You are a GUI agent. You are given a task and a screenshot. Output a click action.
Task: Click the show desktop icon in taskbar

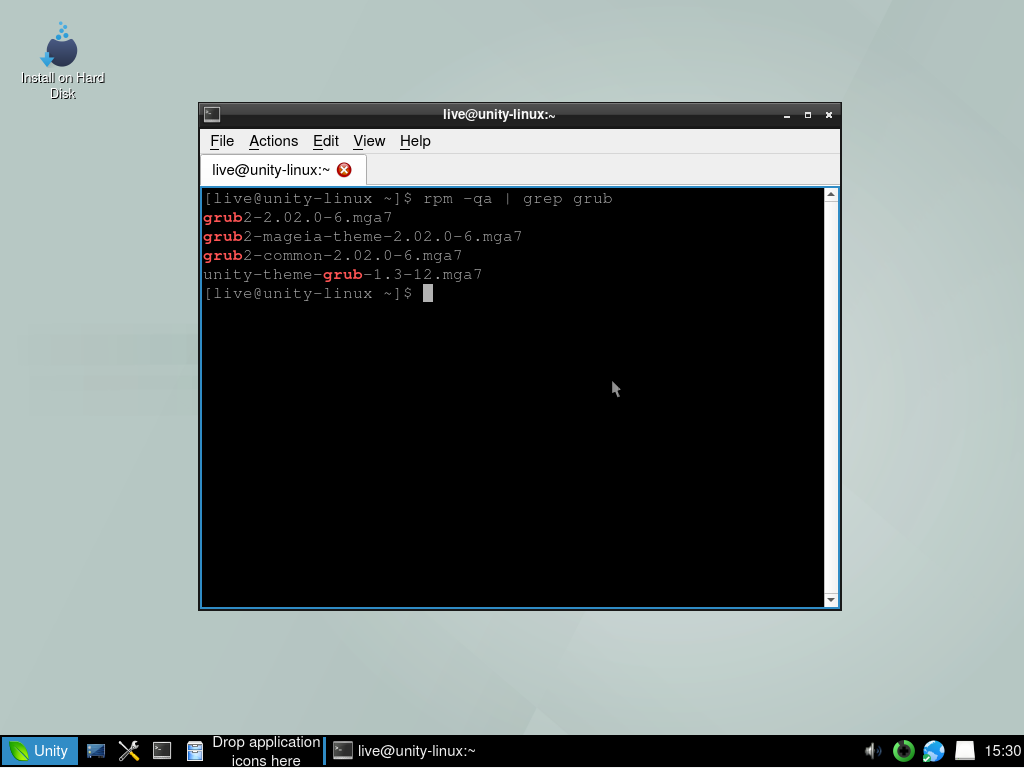96,751
